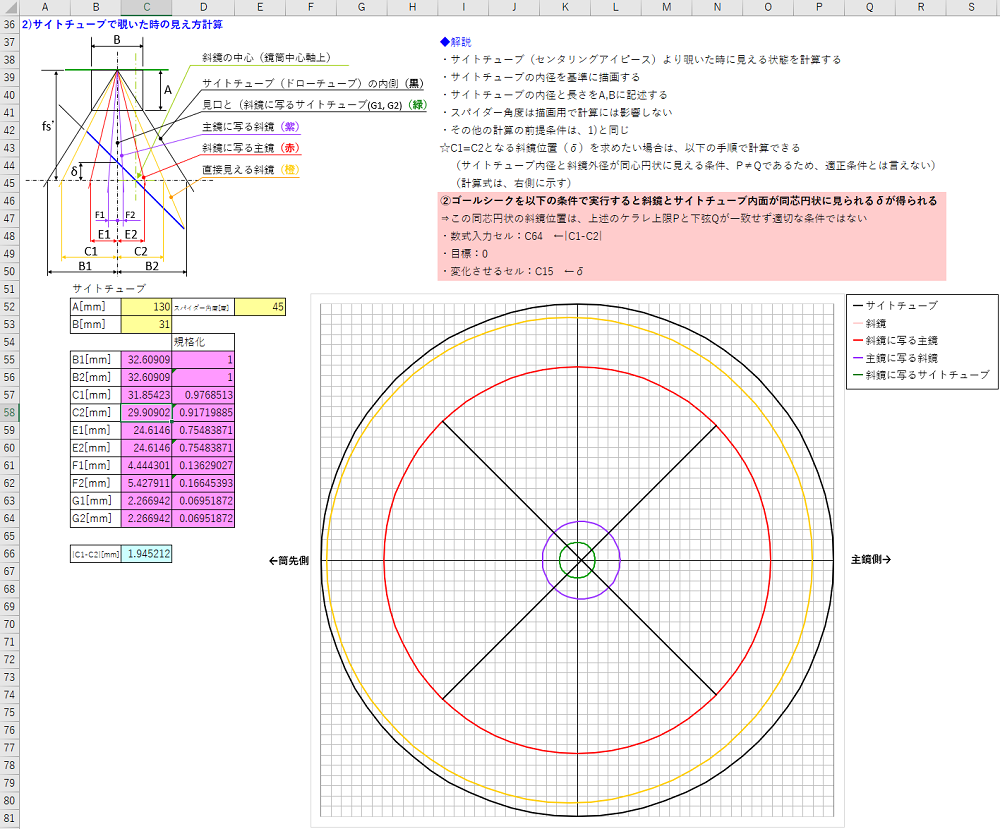The width and height of the screenshot is (1000, 829).
Task: Select row header 81
Action: 10,818
